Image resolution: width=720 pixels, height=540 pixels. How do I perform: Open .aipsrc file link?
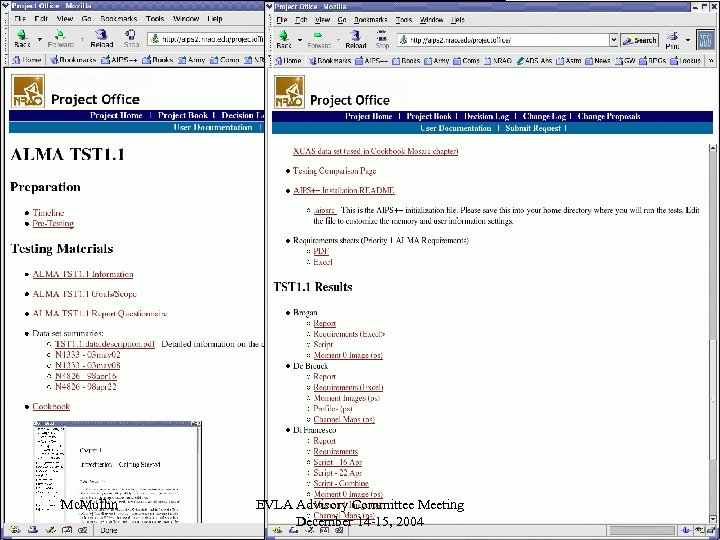[325, 210]
